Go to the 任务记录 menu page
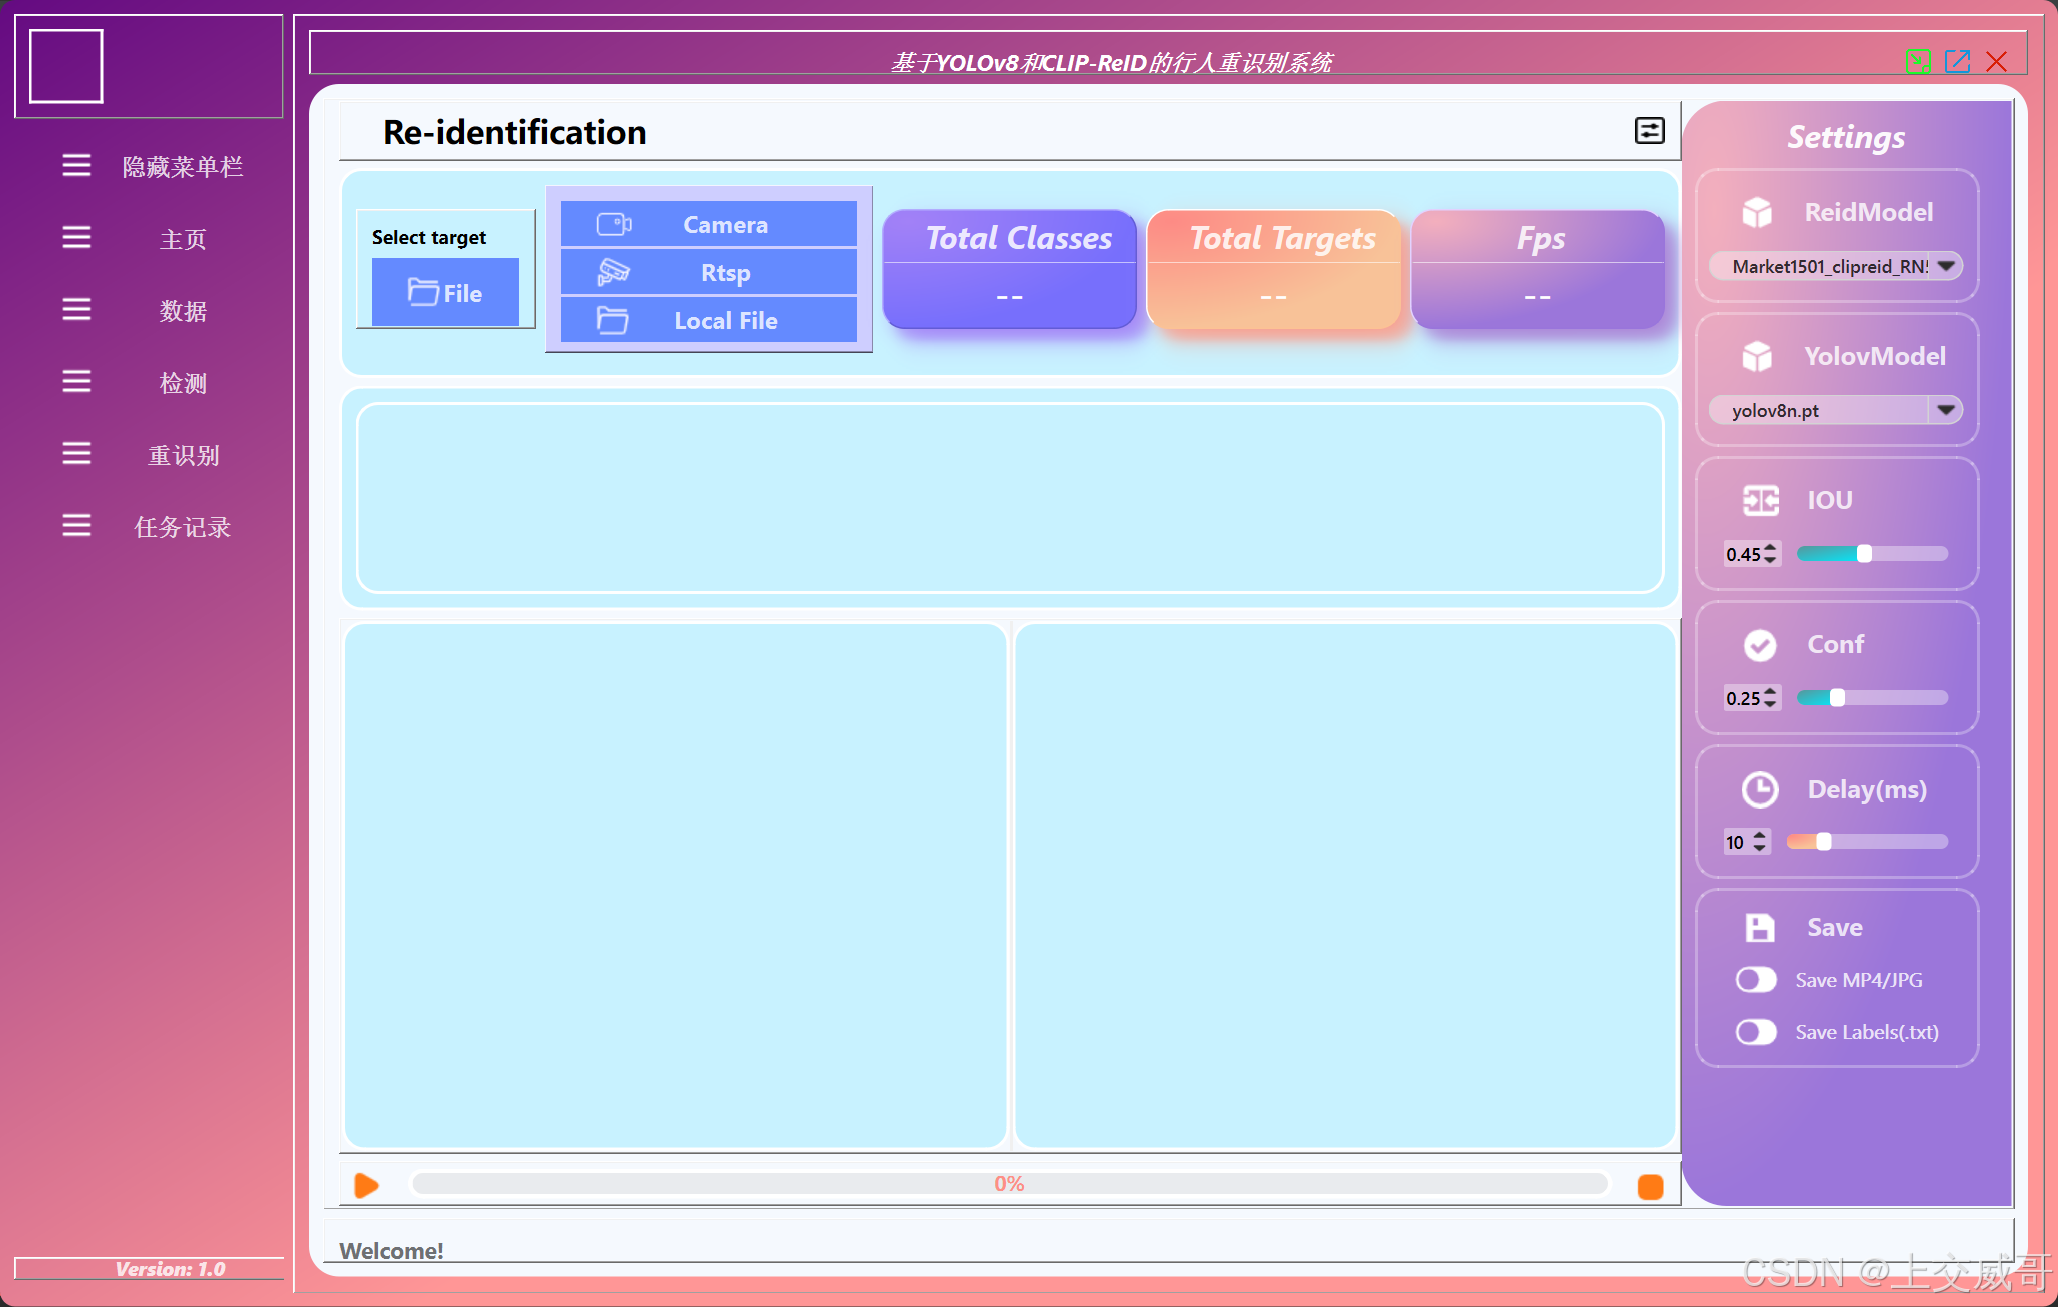The width and height of the screenshot is (2058, 1307). [183, 527]
